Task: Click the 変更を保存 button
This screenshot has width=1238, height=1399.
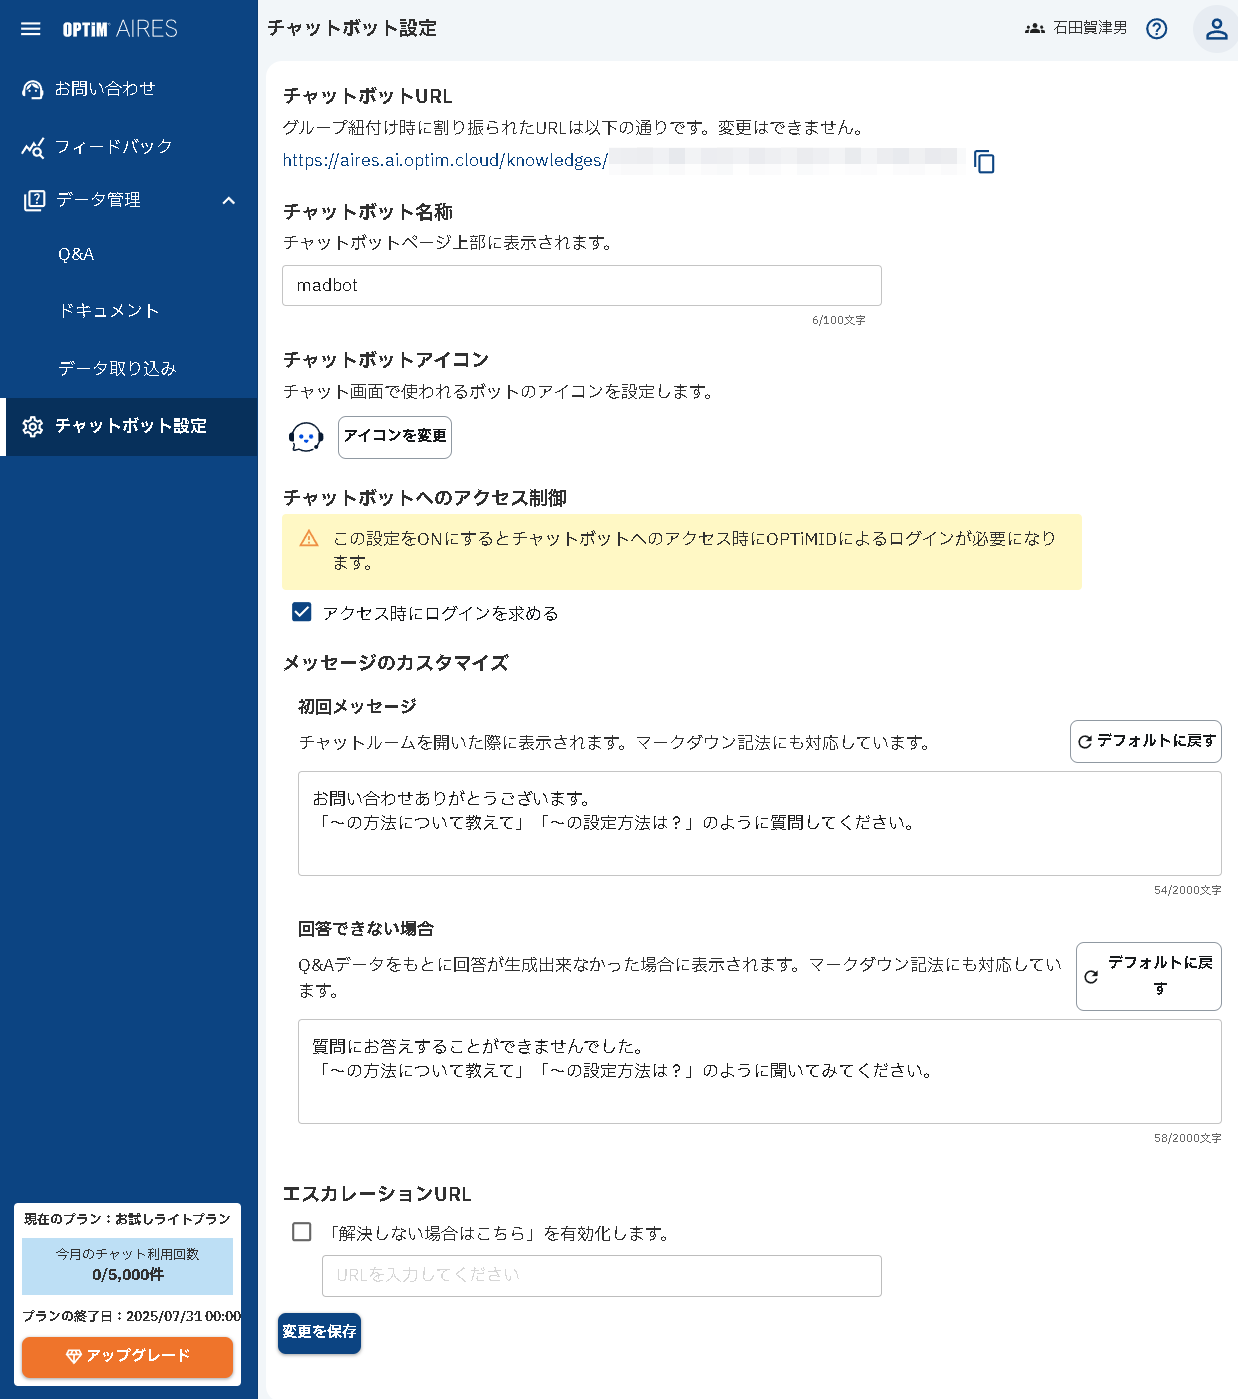Action: pos(318,1333)
